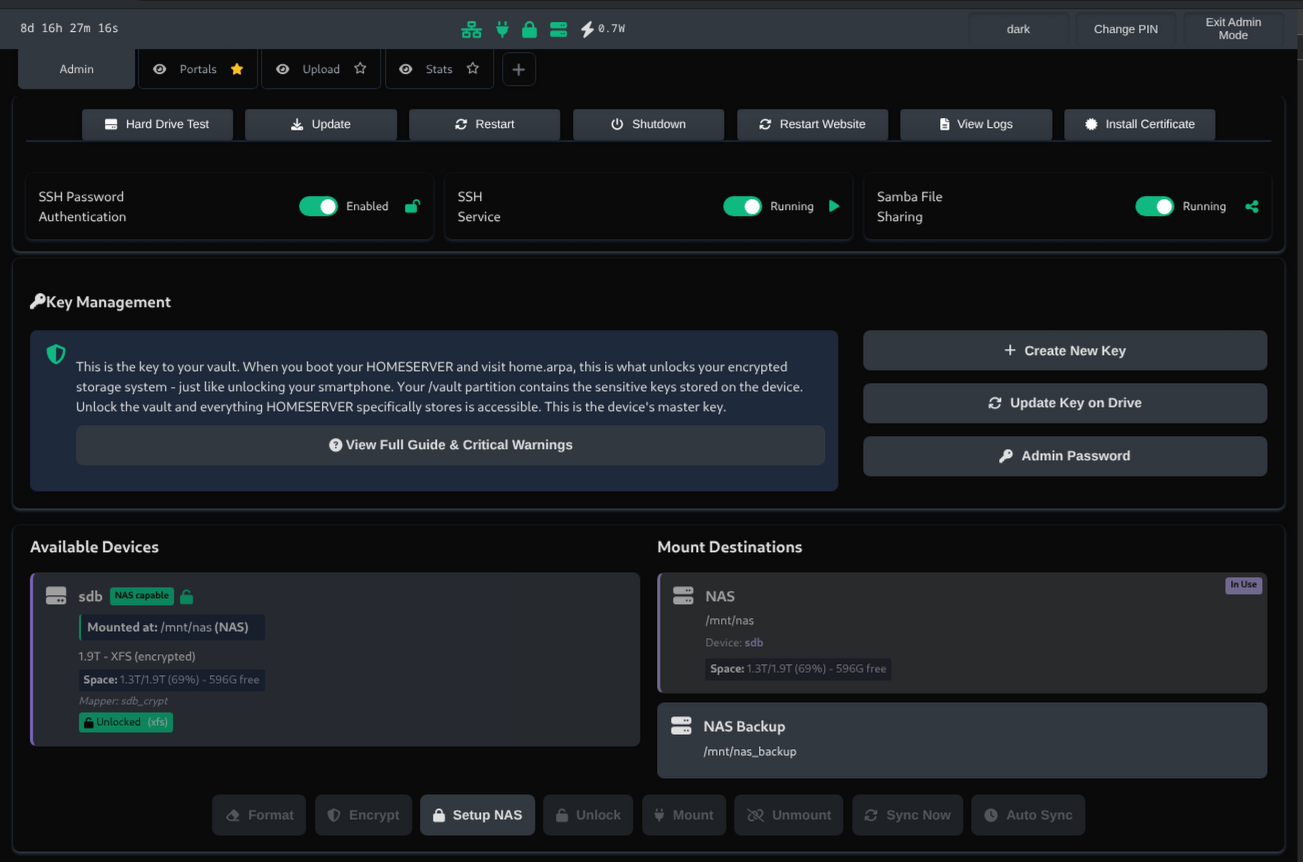This screenshot has width=1303, height=862.
Task: Click the lightning bolt power usage icon
Action: point(587,29)
